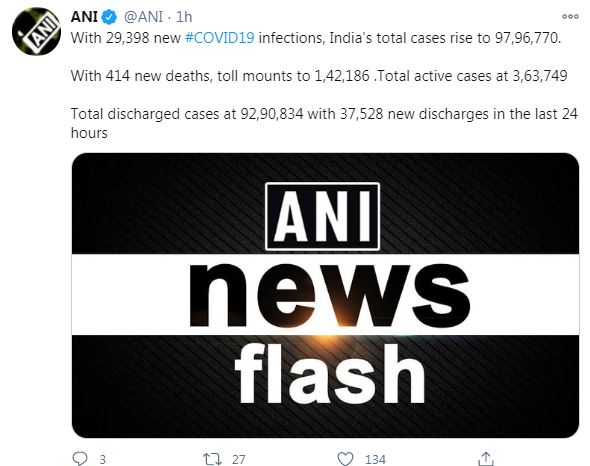Screen dimensions: 590x466
Task: Open the ANI profile avatar
Action: 36,31
